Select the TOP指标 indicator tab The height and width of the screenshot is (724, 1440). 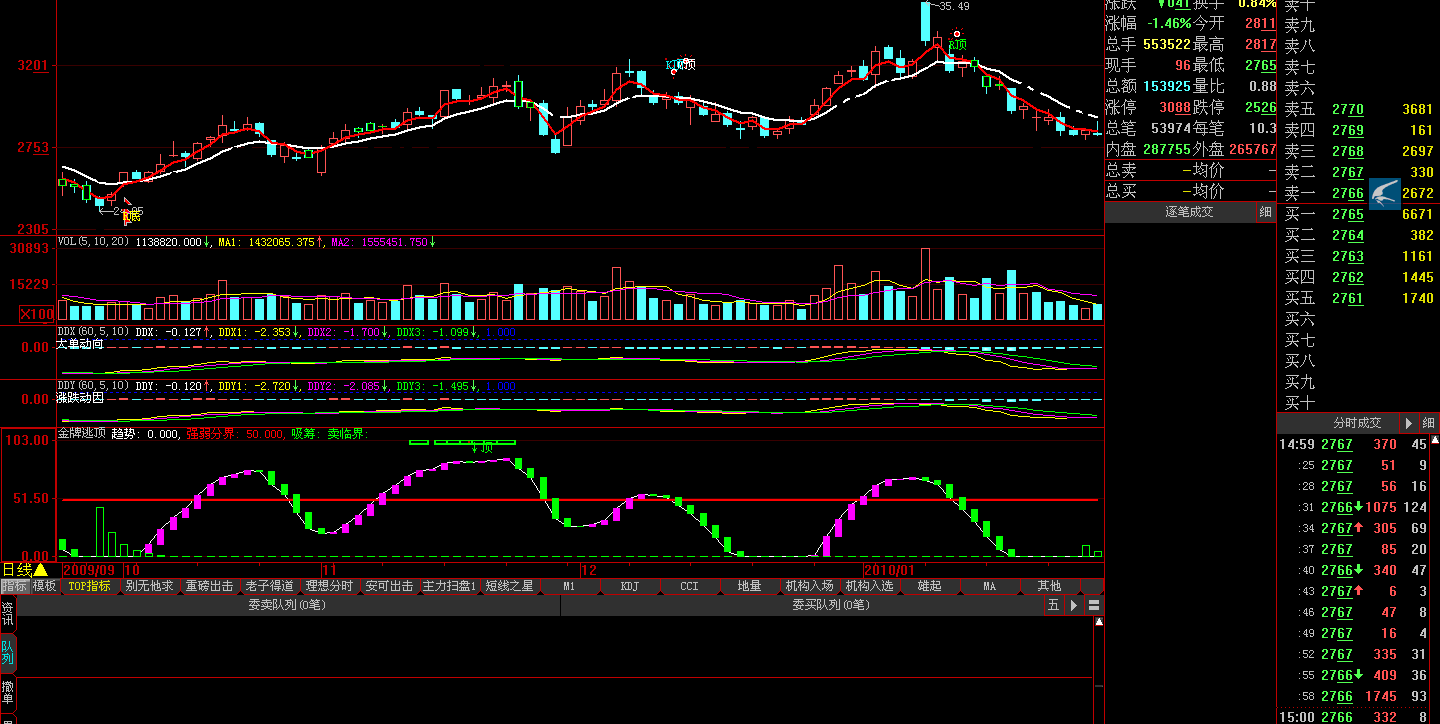pos(90,586)
